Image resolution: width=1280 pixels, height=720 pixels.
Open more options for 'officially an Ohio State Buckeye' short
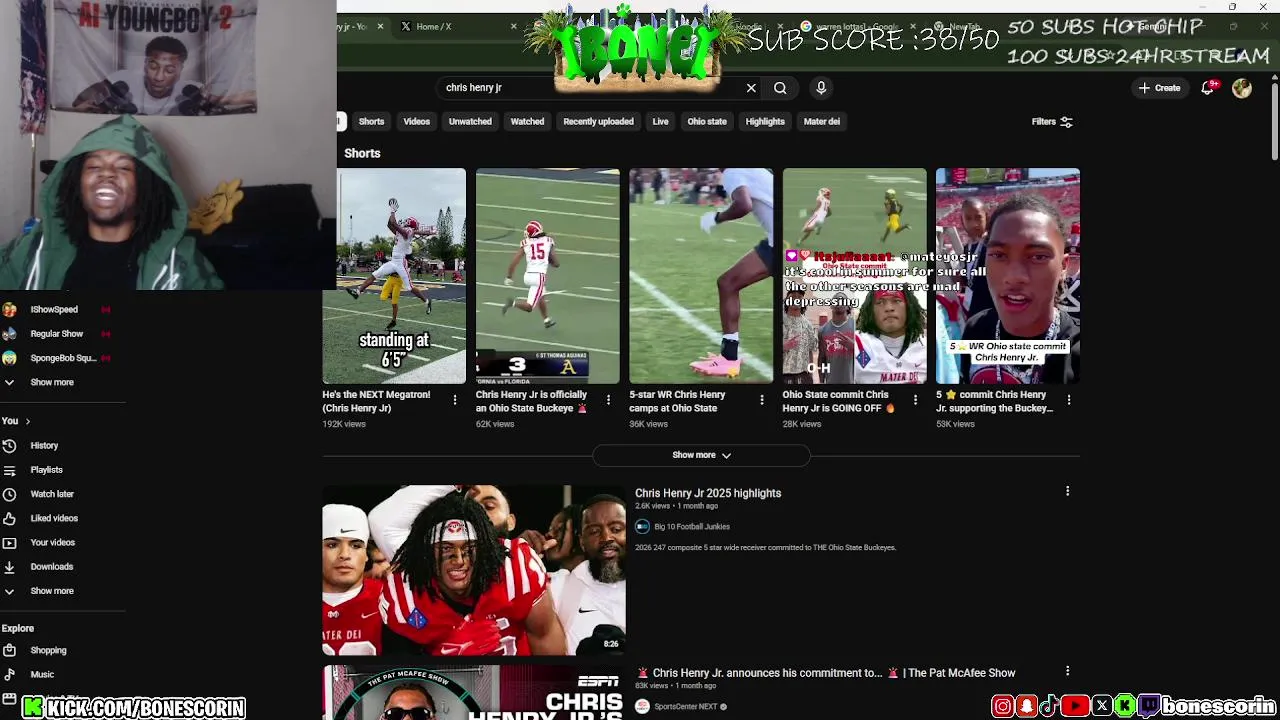[x=608, y=400]
